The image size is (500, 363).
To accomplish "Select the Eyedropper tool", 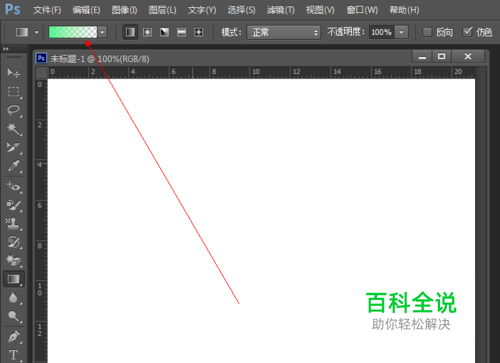I will coord(13,166).
